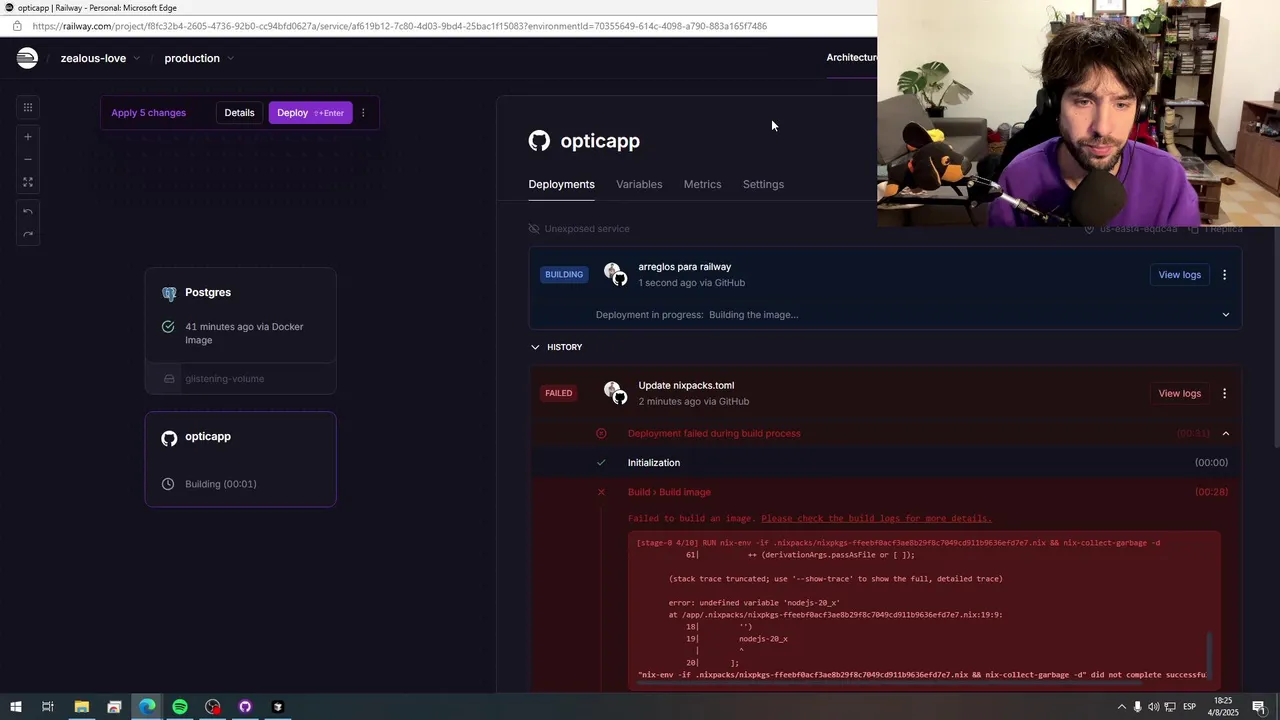Viewport: 1280px width, 720px height.
Task: Click the 'Build › Build image' step
Action: tap(669, 492)
